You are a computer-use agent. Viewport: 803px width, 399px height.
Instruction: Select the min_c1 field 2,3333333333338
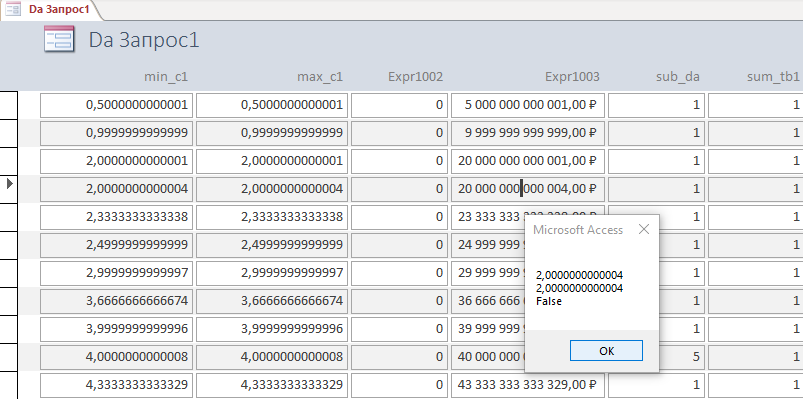[x=116, y=217]
